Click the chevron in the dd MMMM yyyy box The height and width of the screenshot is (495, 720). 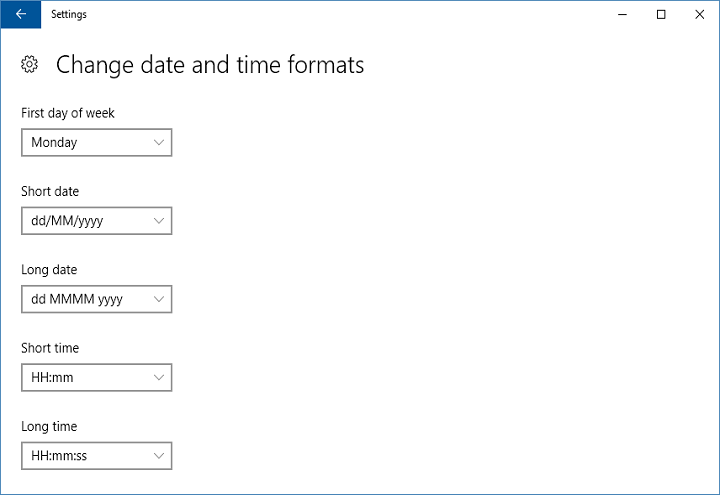pyautogui.click(x=159, y=299)
